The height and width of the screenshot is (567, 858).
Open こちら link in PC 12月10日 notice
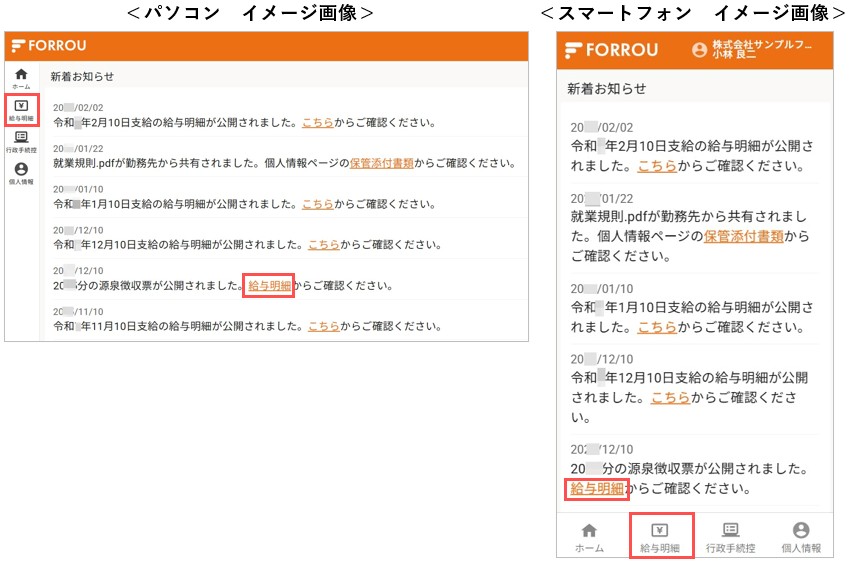[x=324, y=245]
